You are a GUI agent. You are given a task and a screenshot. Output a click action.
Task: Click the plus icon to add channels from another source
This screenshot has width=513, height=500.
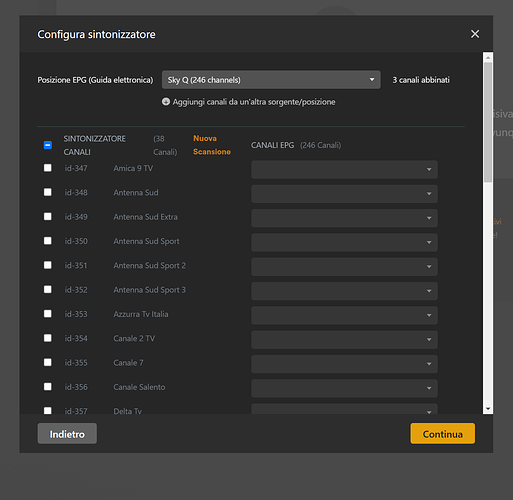tap(166, 102)
